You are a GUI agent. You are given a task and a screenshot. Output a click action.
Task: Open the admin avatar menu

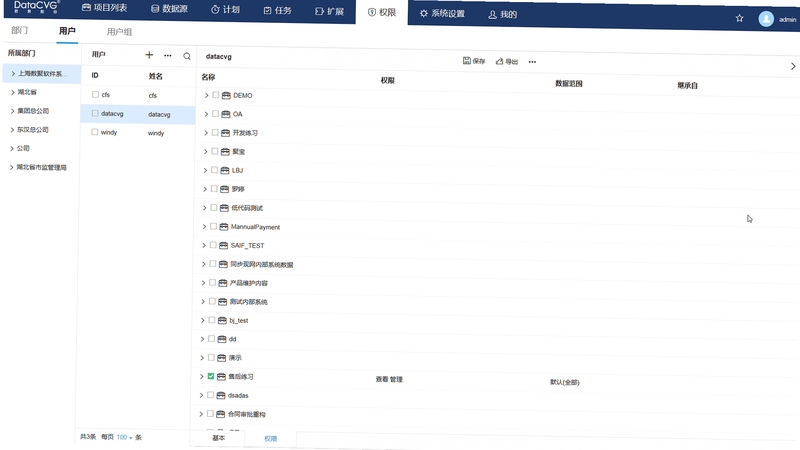click(766, 19)
